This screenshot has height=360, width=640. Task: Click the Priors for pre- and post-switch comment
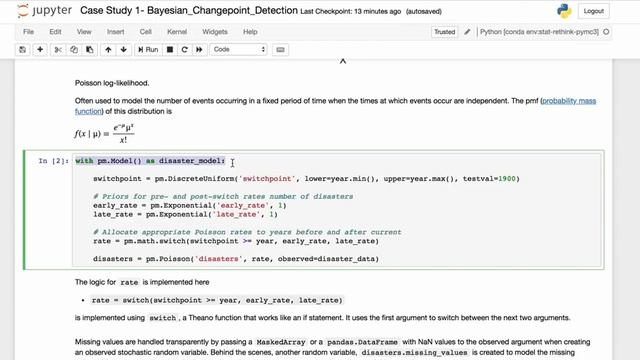pyautogui.click(x=223, y=196)
